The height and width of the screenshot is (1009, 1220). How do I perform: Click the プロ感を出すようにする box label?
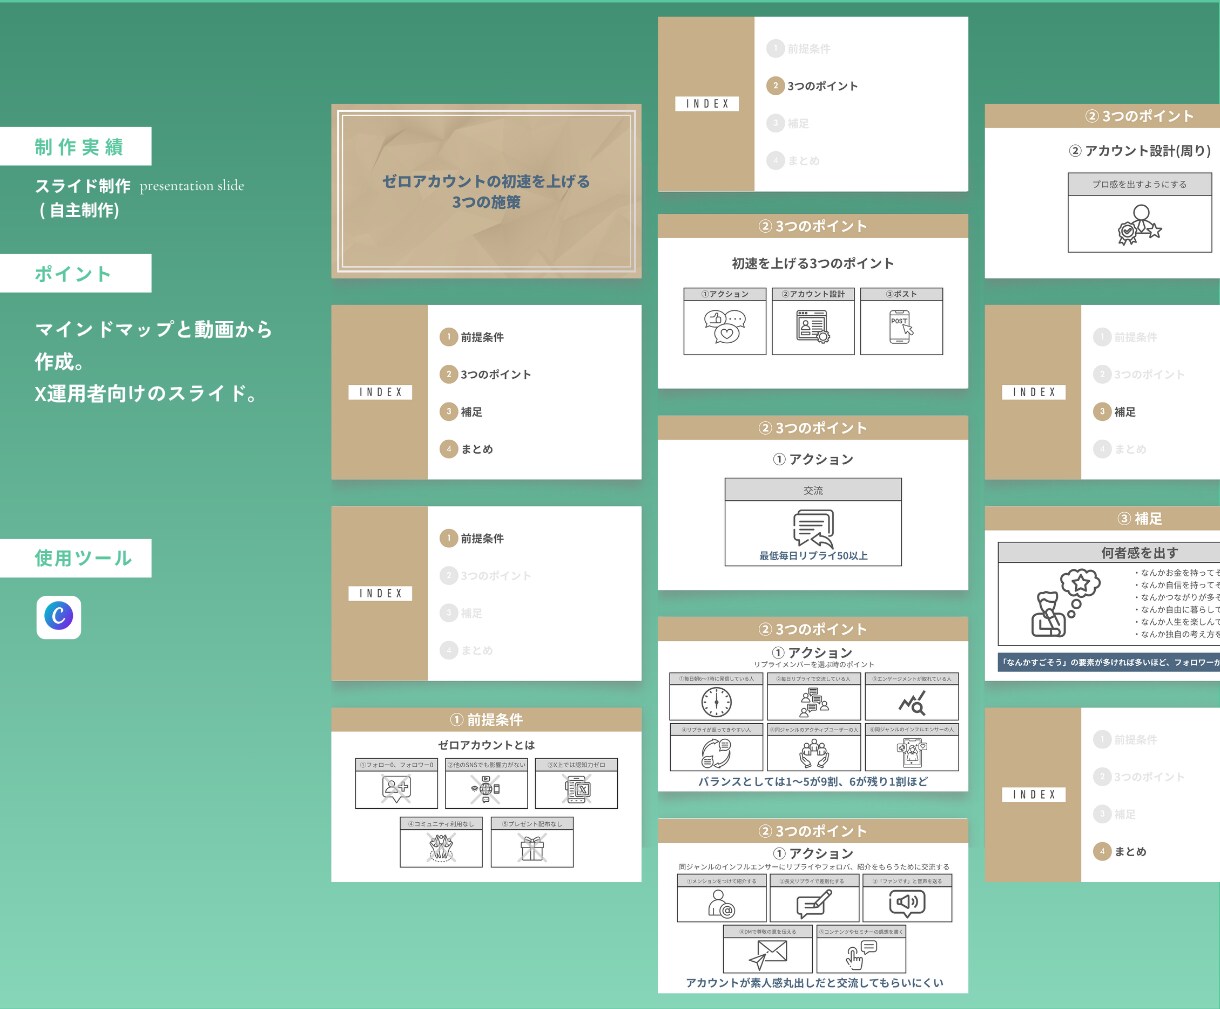click(1139, 185)
